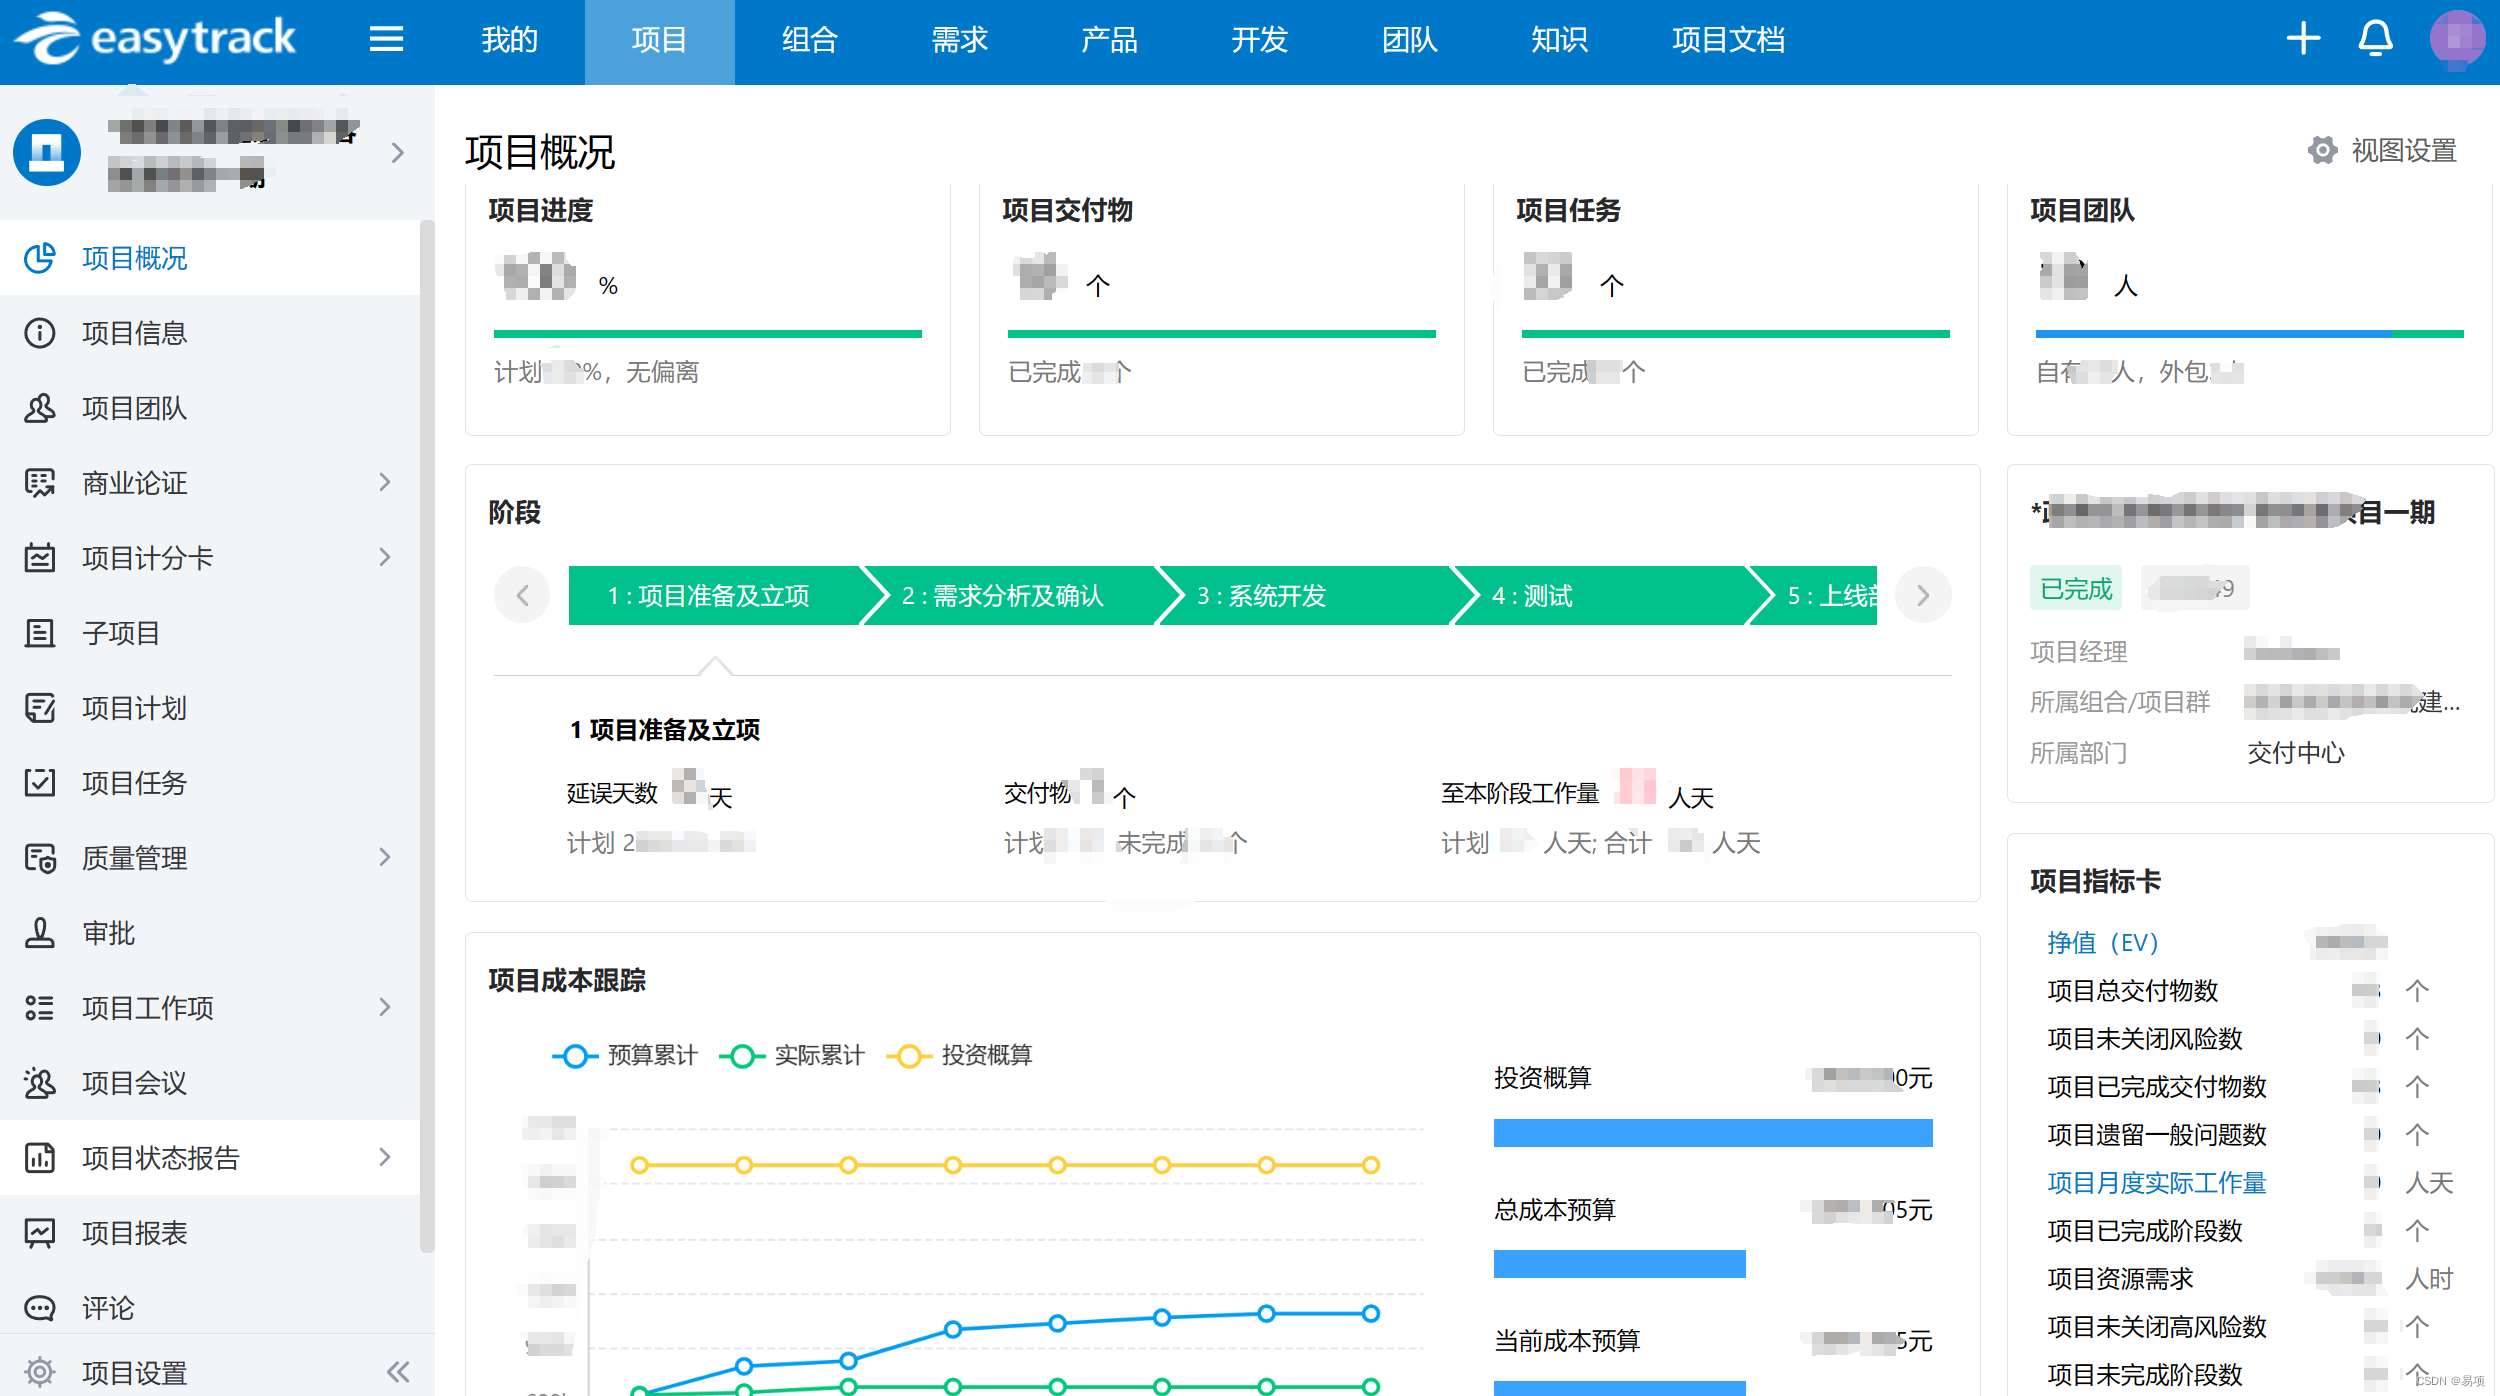Screen dimensions: 2500x1396
Task: Expand the 项目状态报告 sidebar submenu
Action: [x=385, y=1158]
